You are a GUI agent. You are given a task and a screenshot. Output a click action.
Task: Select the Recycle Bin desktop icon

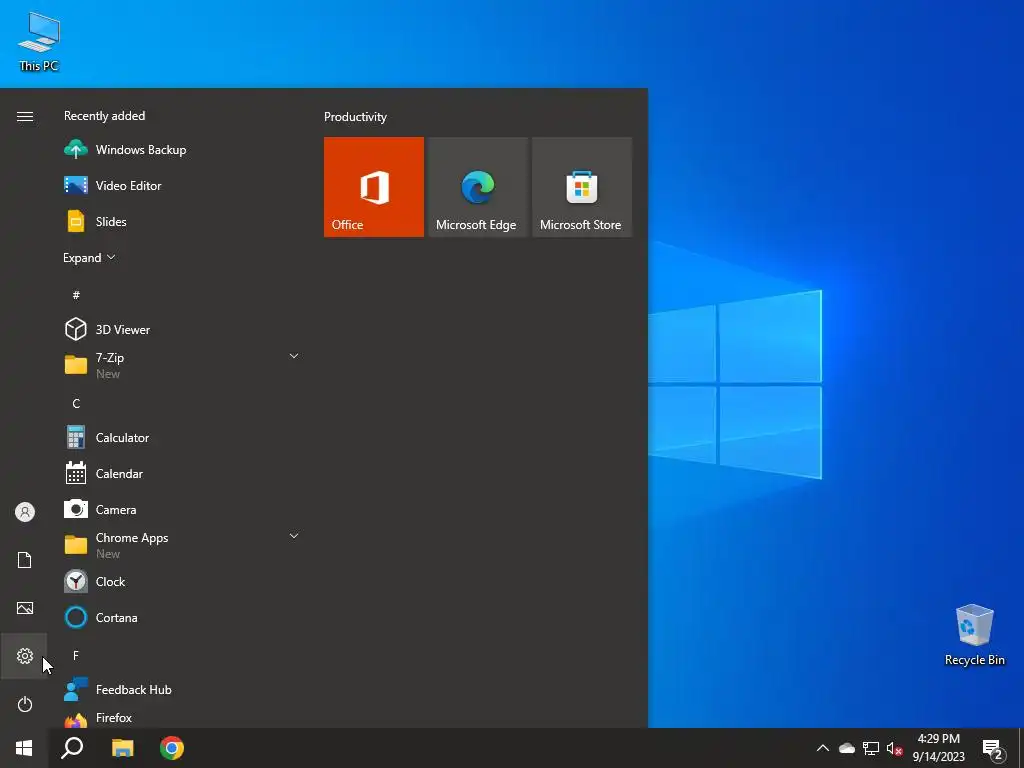[974, 635]
